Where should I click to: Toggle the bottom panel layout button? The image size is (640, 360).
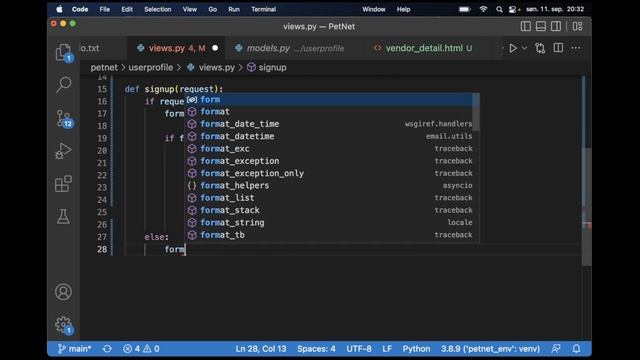[541, 26]
